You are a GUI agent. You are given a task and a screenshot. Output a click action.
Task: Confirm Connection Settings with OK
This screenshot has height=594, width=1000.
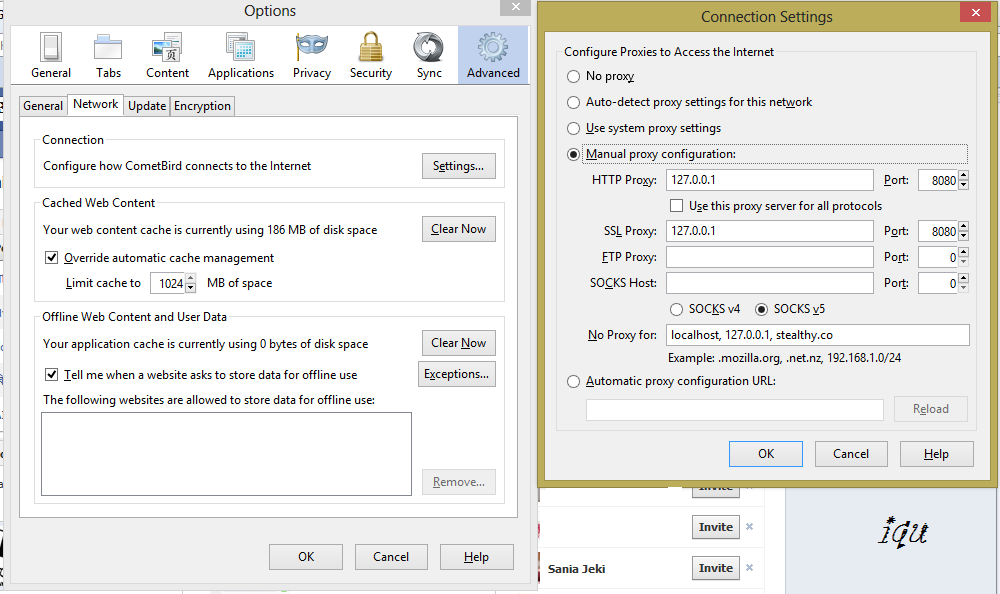click(x=766, y=454)
